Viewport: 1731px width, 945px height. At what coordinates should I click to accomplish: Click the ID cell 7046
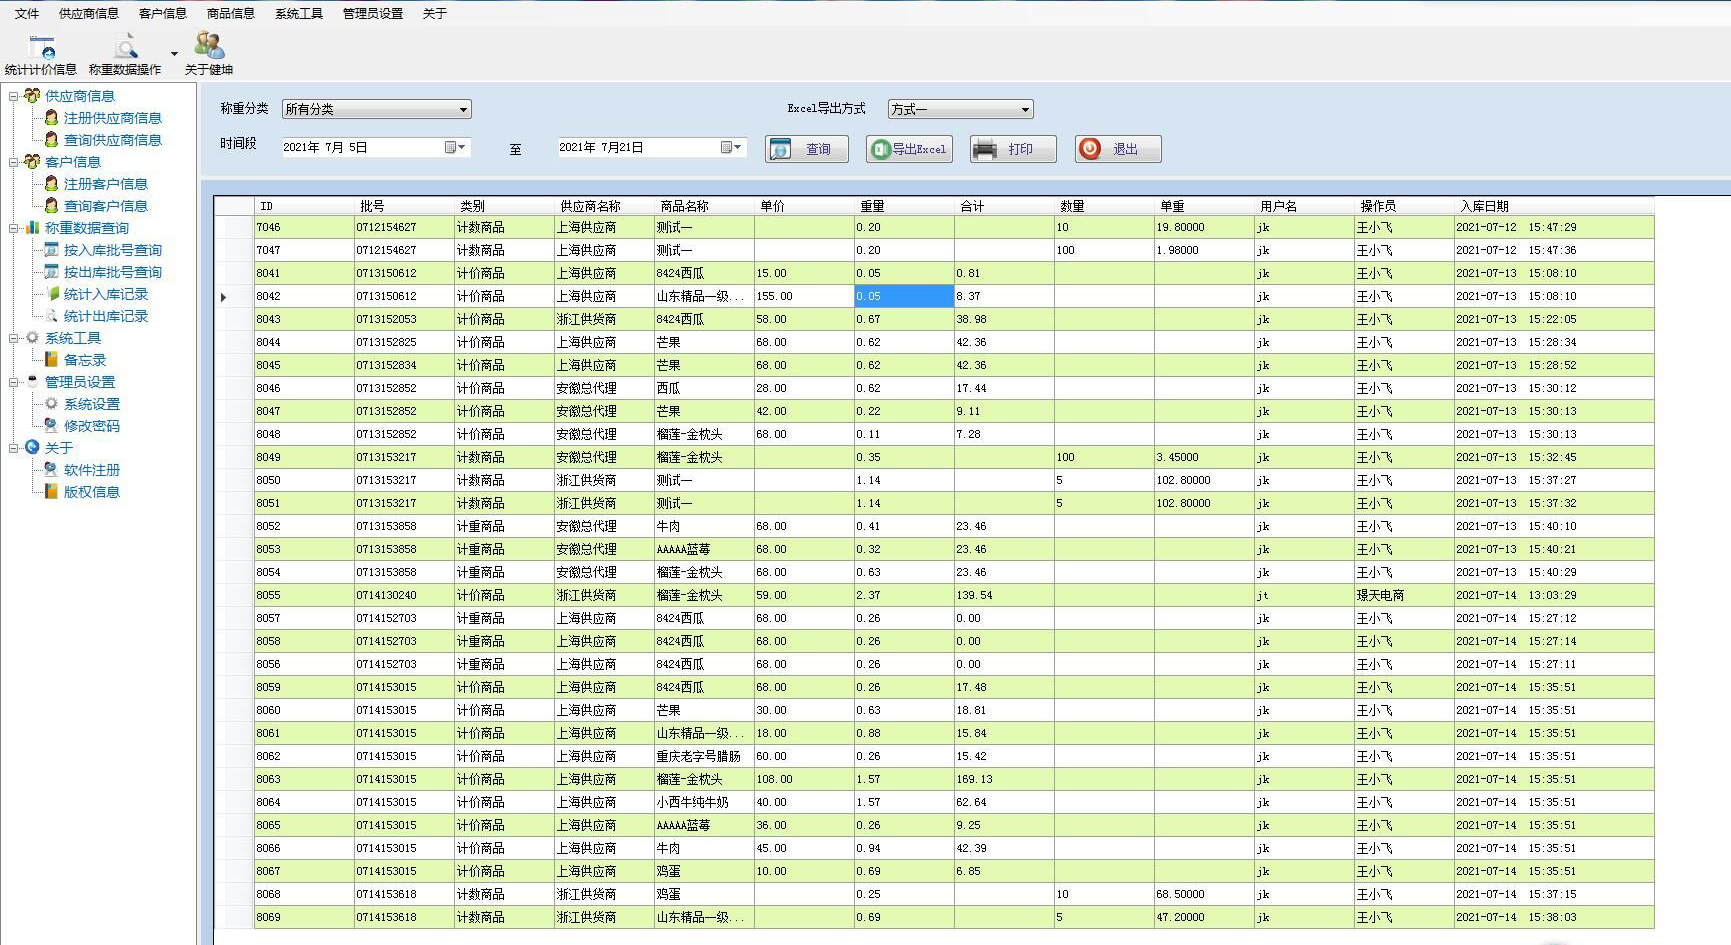[x=304, y=228]
